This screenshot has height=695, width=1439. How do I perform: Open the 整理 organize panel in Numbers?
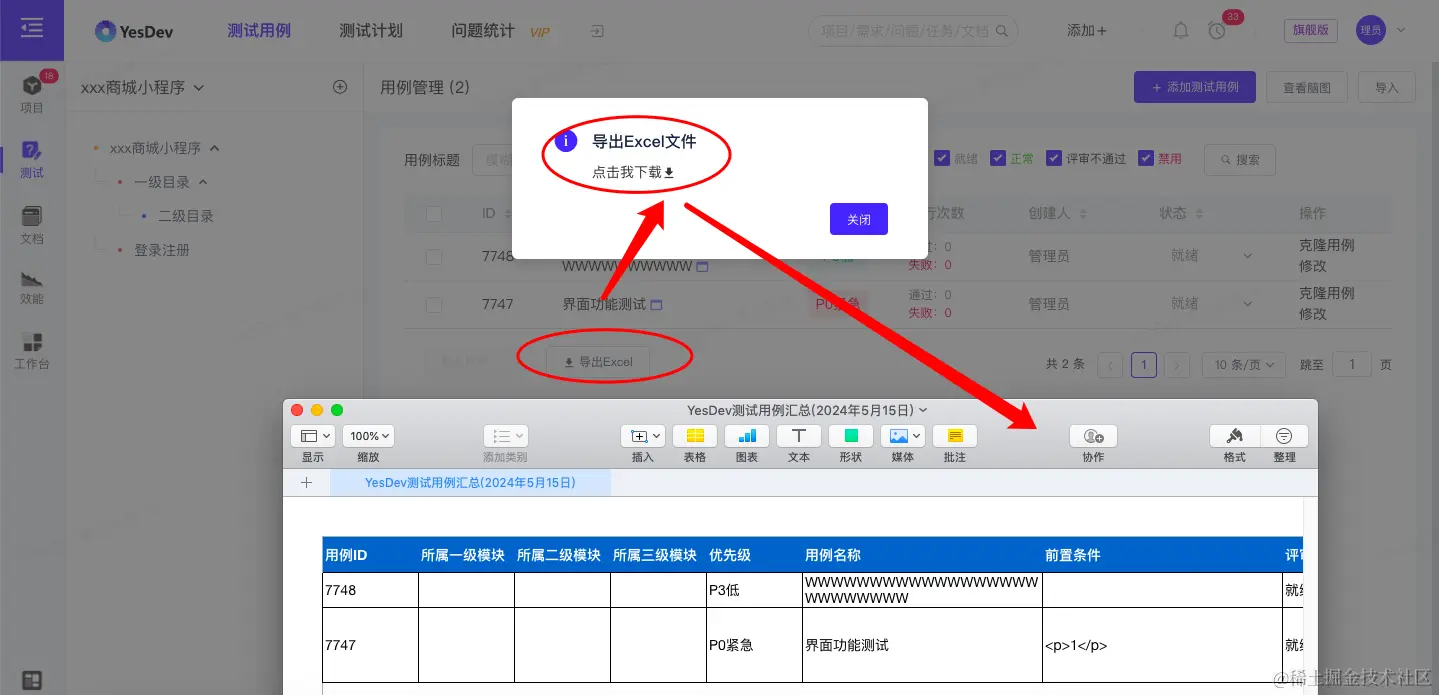(x=1284, y=436)
